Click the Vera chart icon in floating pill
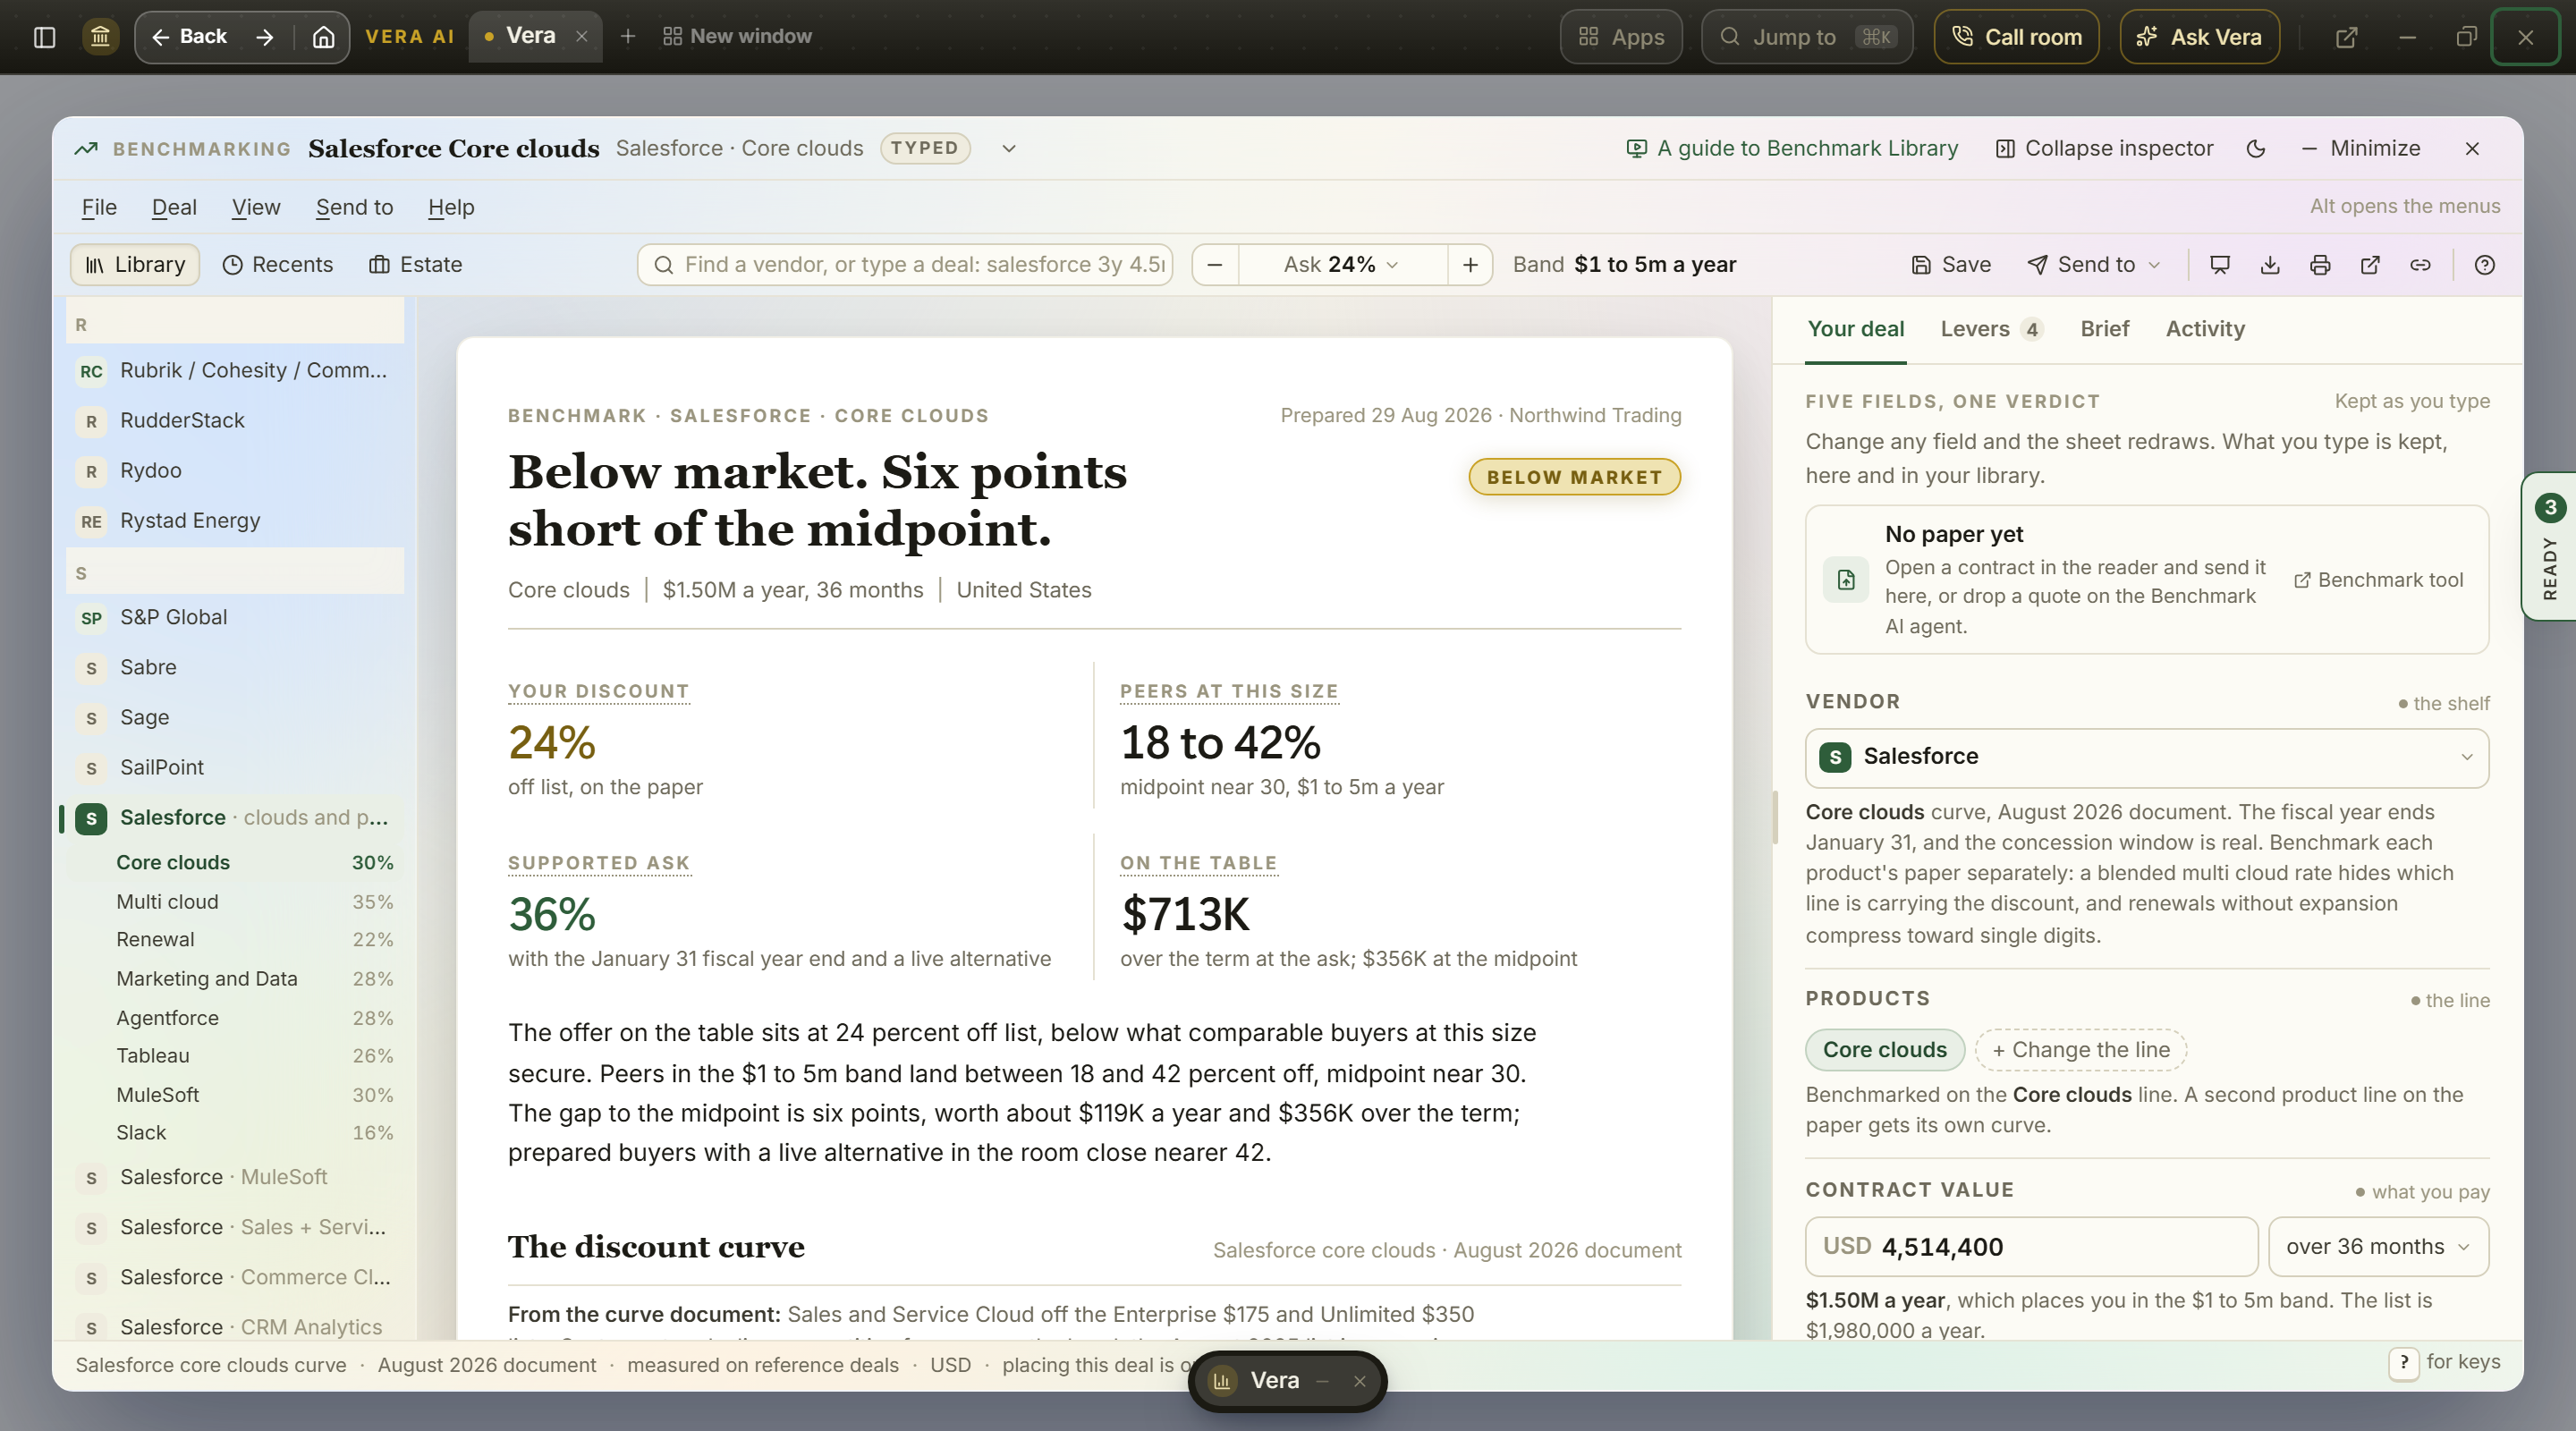The image size is (2576, 1431). pos(1221,1381)
